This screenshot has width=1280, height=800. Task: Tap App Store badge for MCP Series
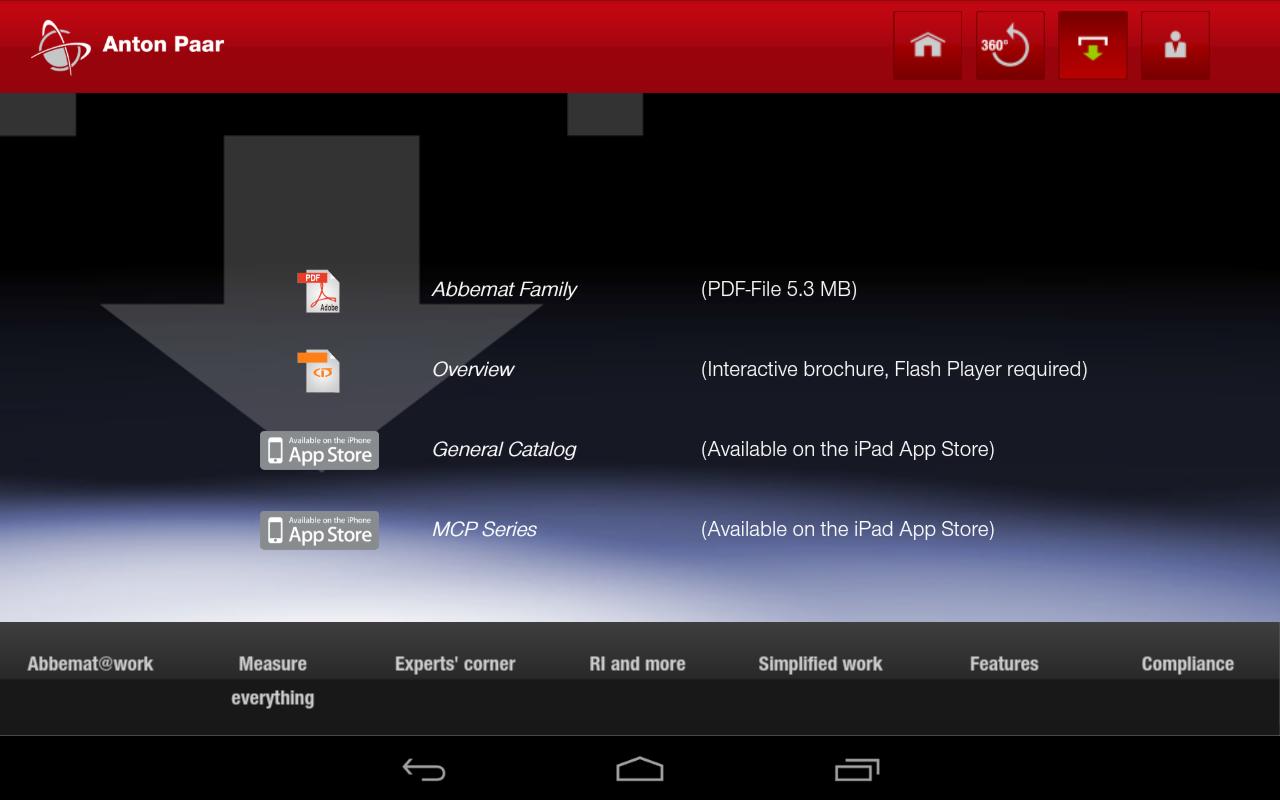319,530
